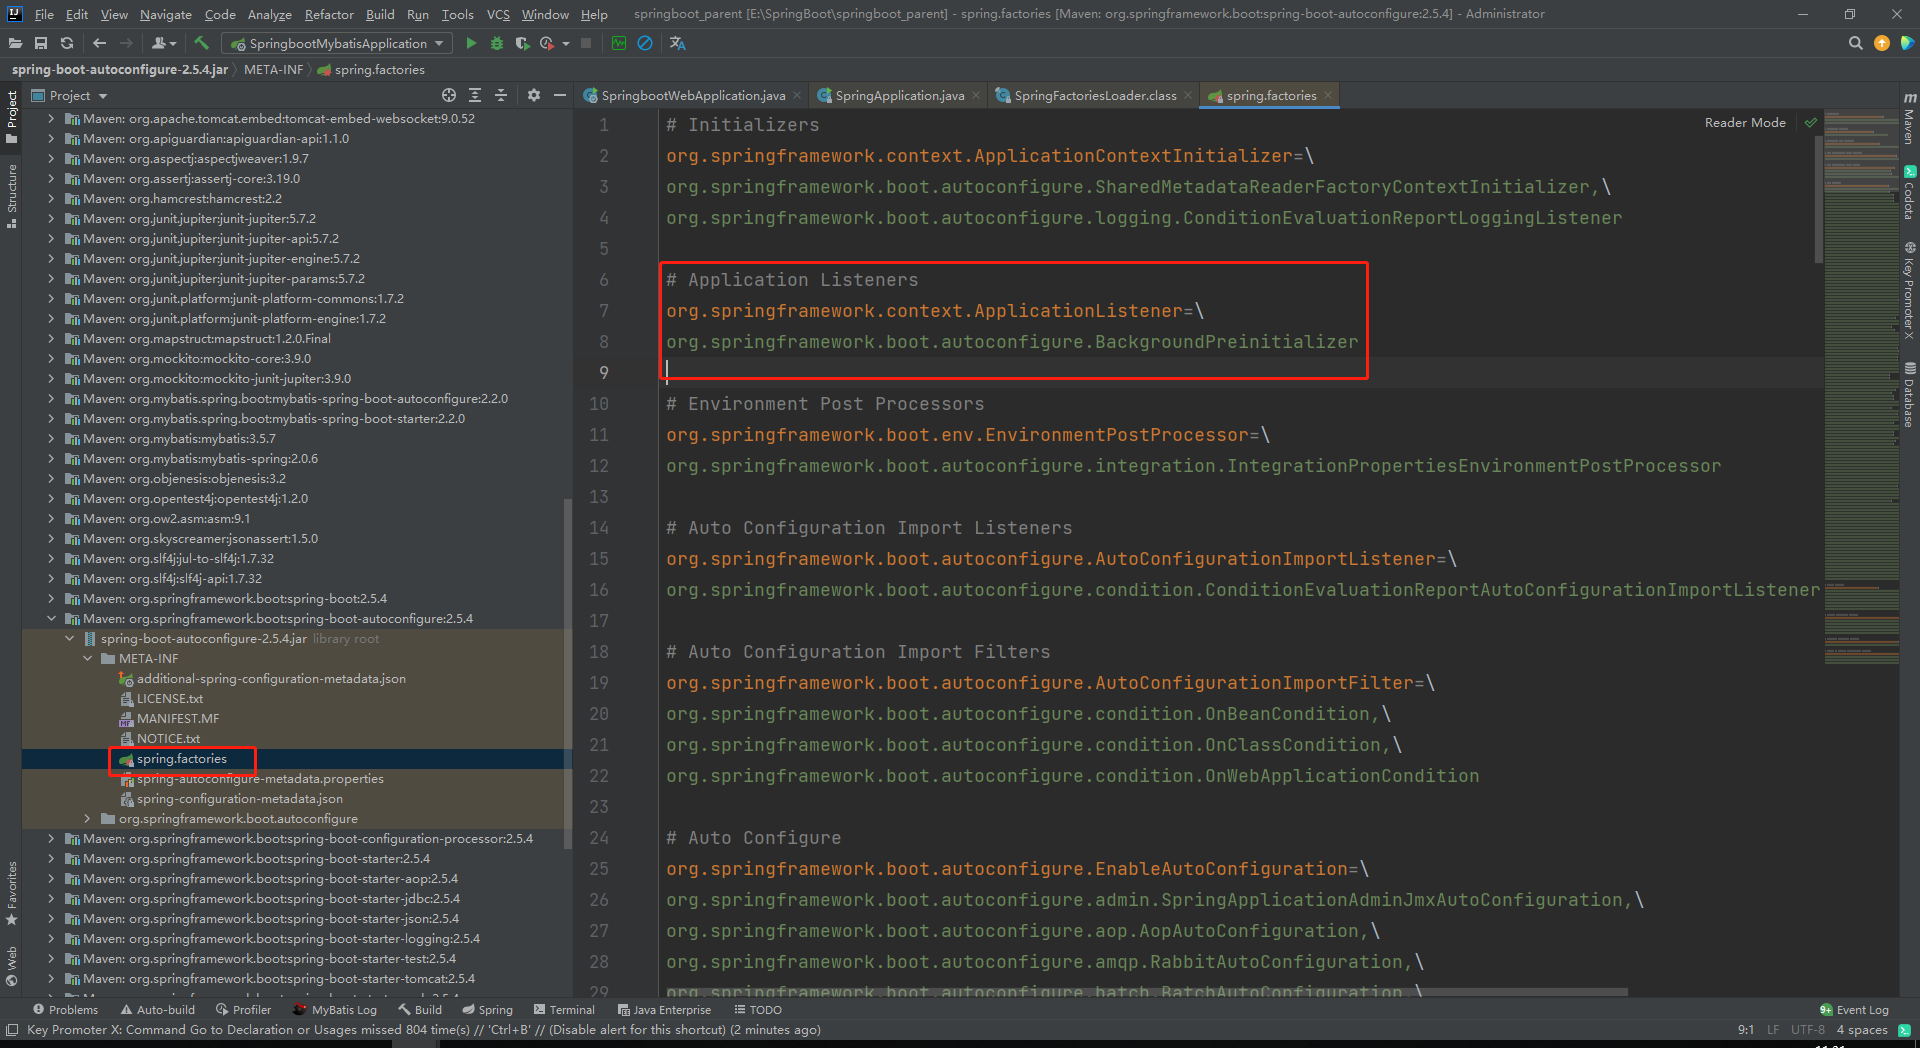
Task: Run the SpringbootMybatisApplication with the Run icon
Action: pyautogui.click(x=470, y=43)
